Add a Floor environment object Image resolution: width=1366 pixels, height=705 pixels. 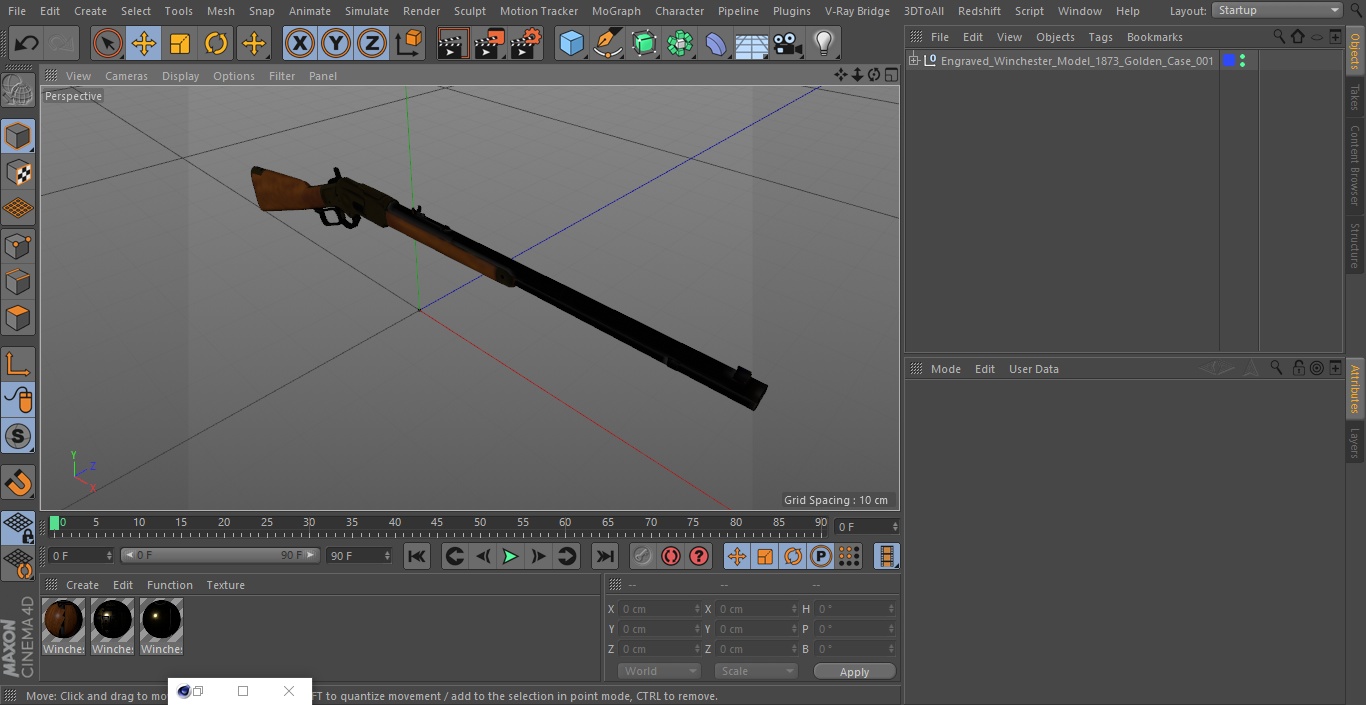click(752, 43)
